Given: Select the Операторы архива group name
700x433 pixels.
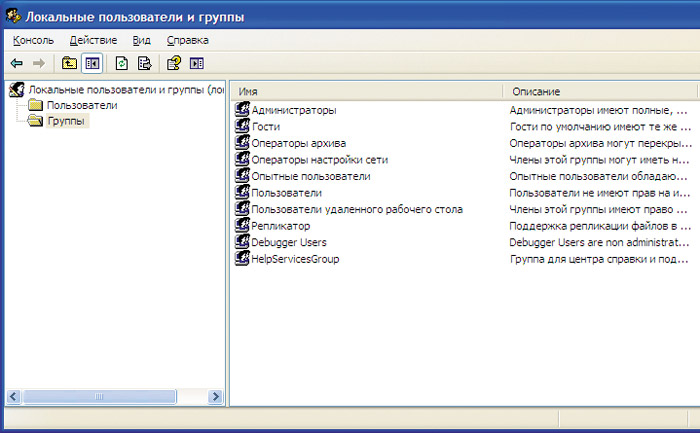Looking at the screenshot, I should coord(299,143).
